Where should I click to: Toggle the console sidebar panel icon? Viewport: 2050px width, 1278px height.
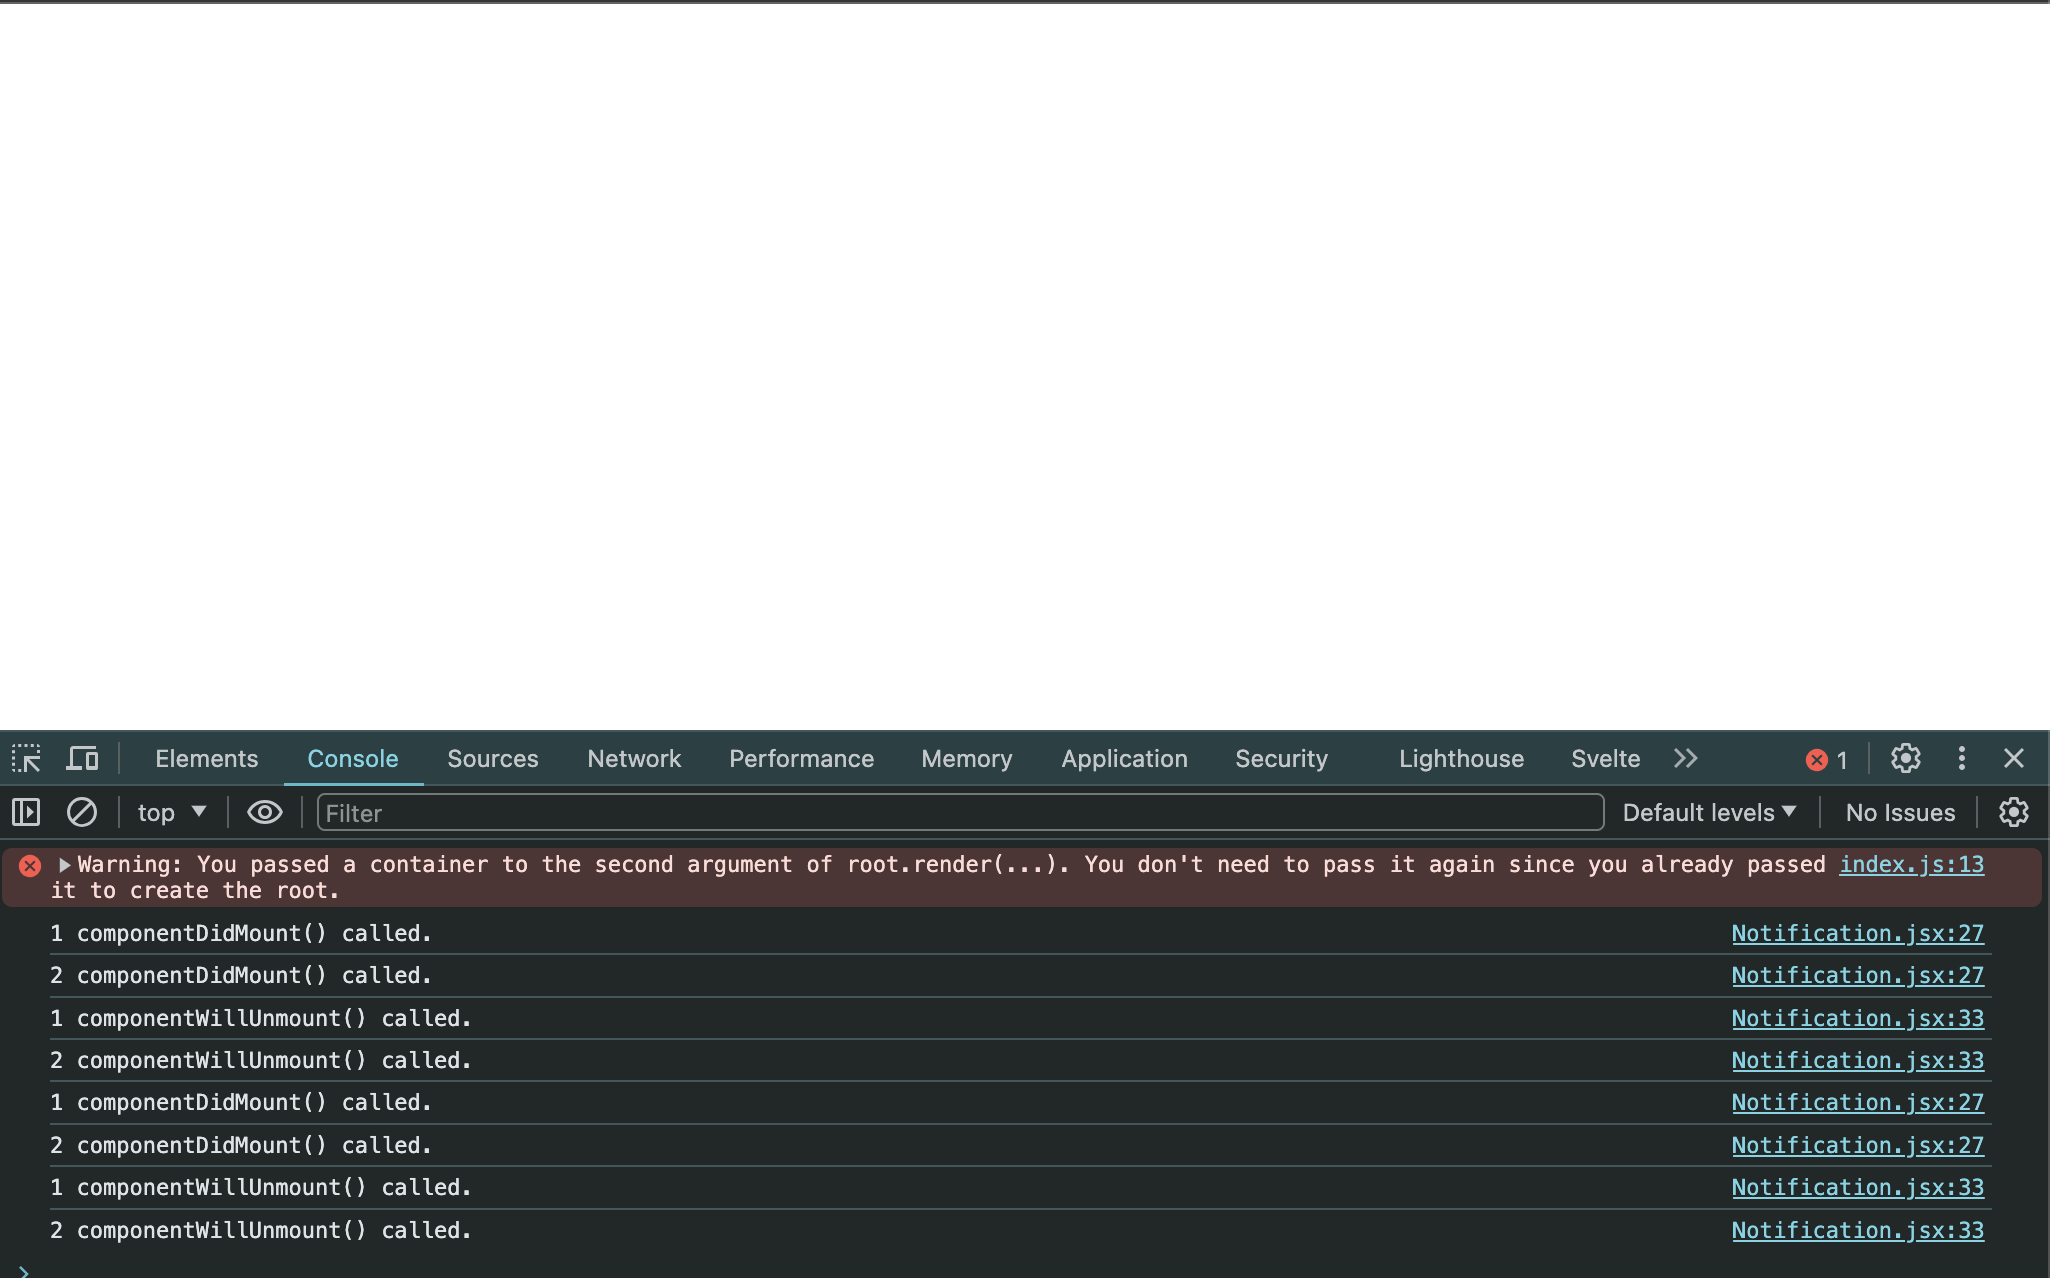tap(26, 812)
